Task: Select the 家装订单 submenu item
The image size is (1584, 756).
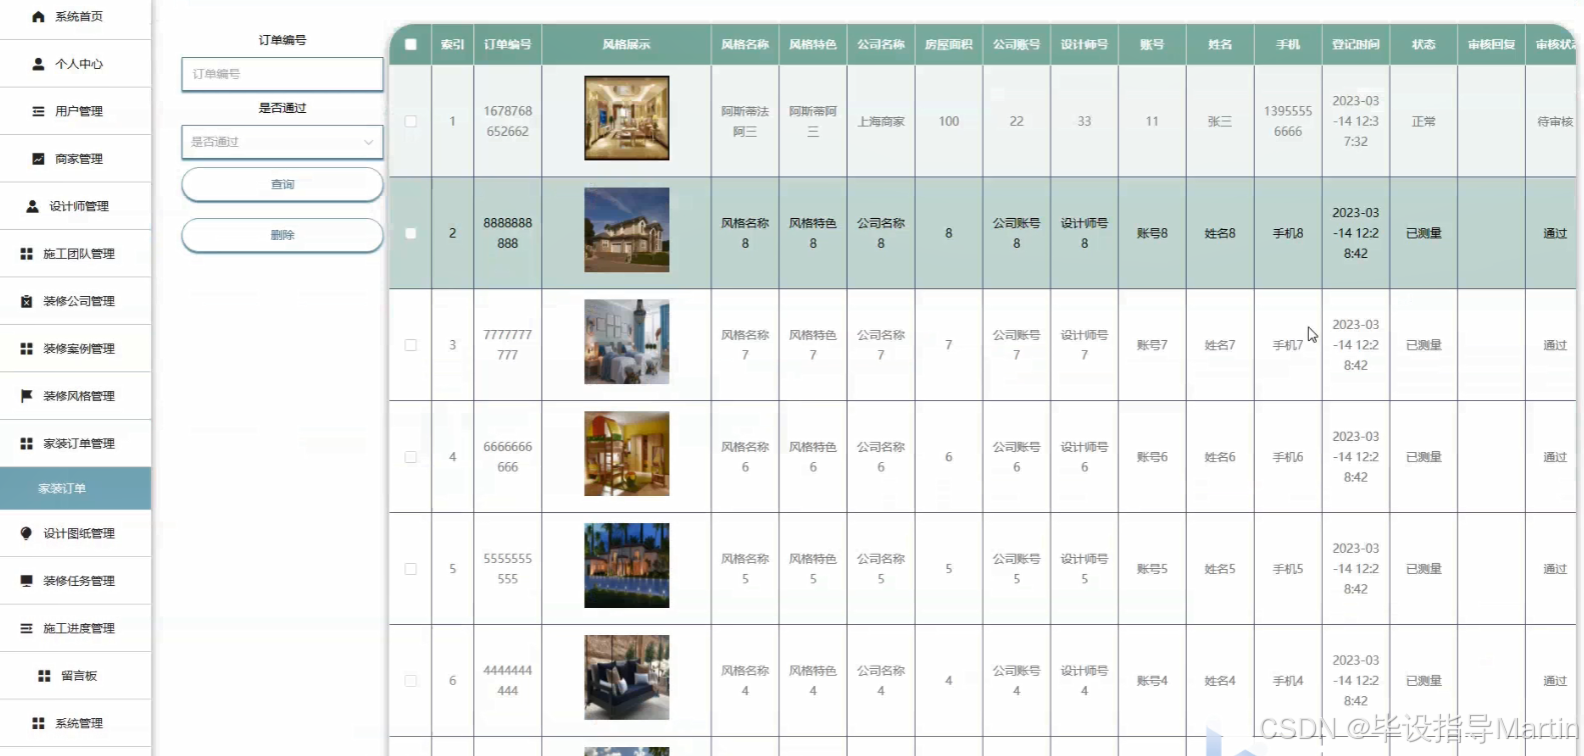Action: [75, 488]
